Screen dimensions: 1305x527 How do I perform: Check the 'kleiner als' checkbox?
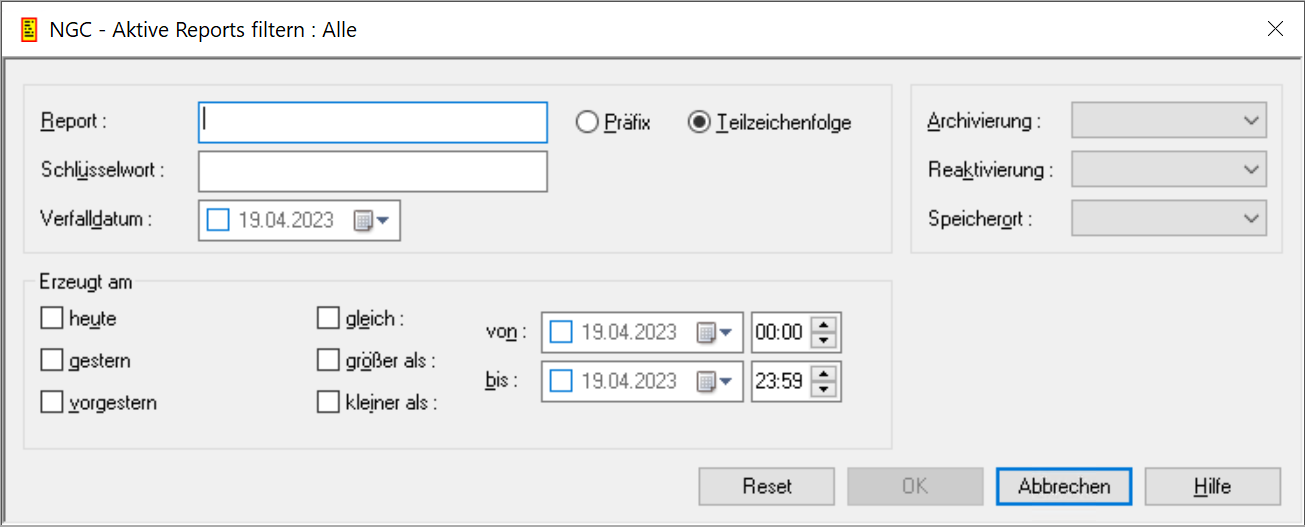point(328,403)
